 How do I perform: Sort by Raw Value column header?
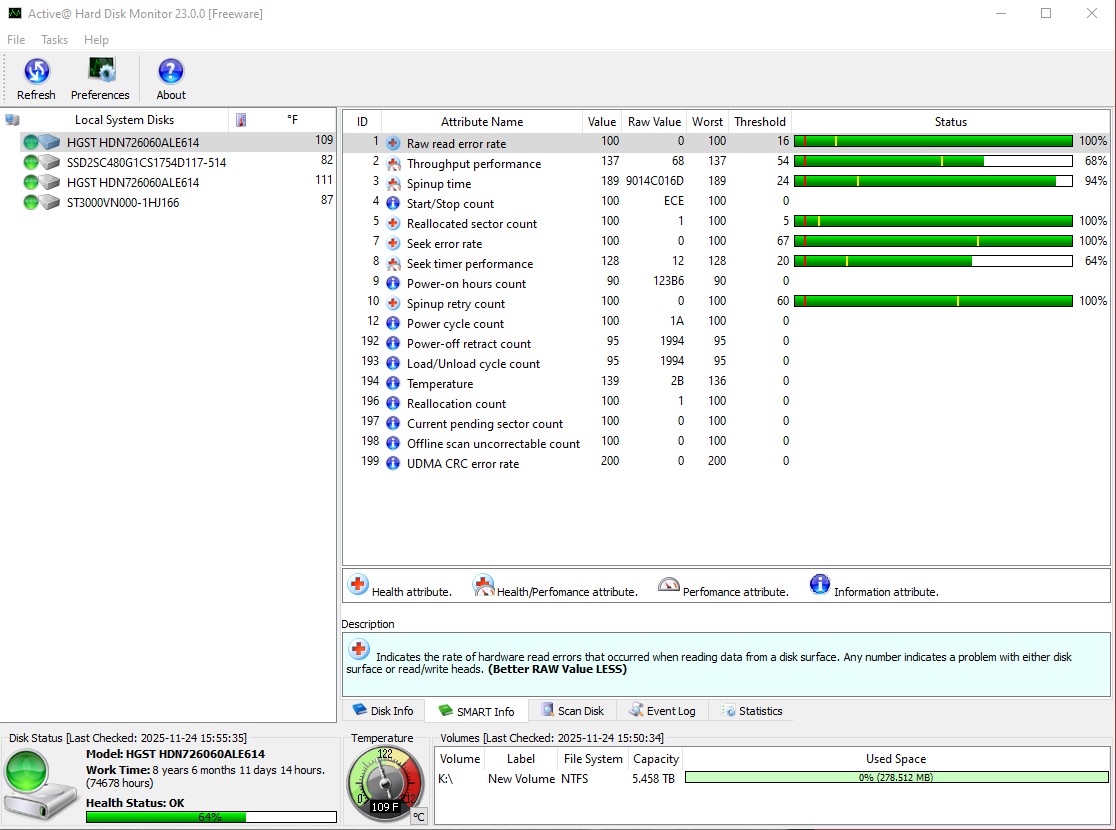tap(654, 122)
